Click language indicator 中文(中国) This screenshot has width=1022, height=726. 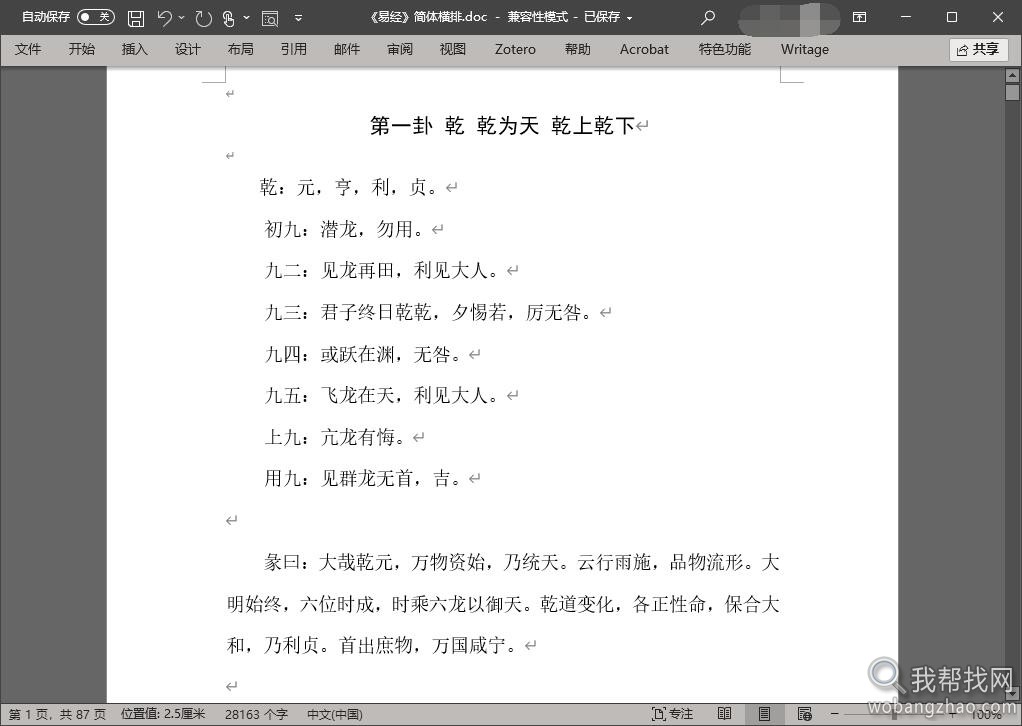[x=334, y=715]
